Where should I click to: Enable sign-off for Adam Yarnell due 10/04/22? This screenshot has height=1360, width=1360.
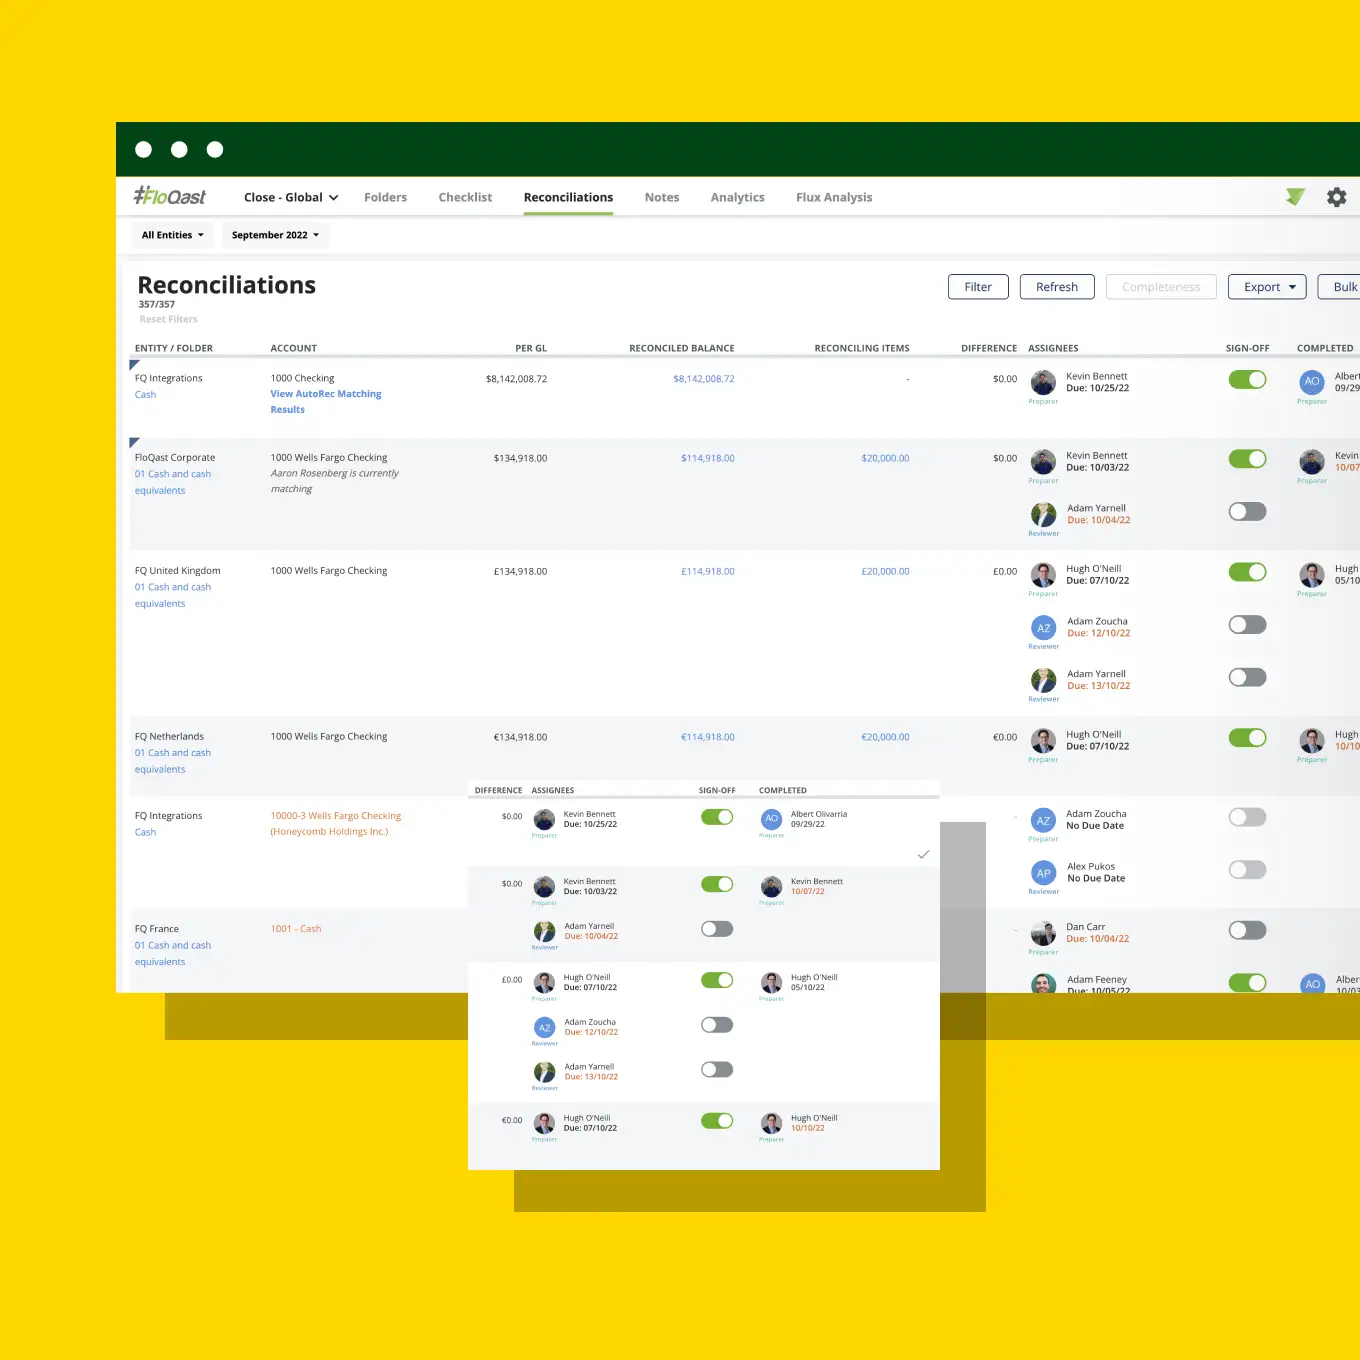click(1247, 512)
